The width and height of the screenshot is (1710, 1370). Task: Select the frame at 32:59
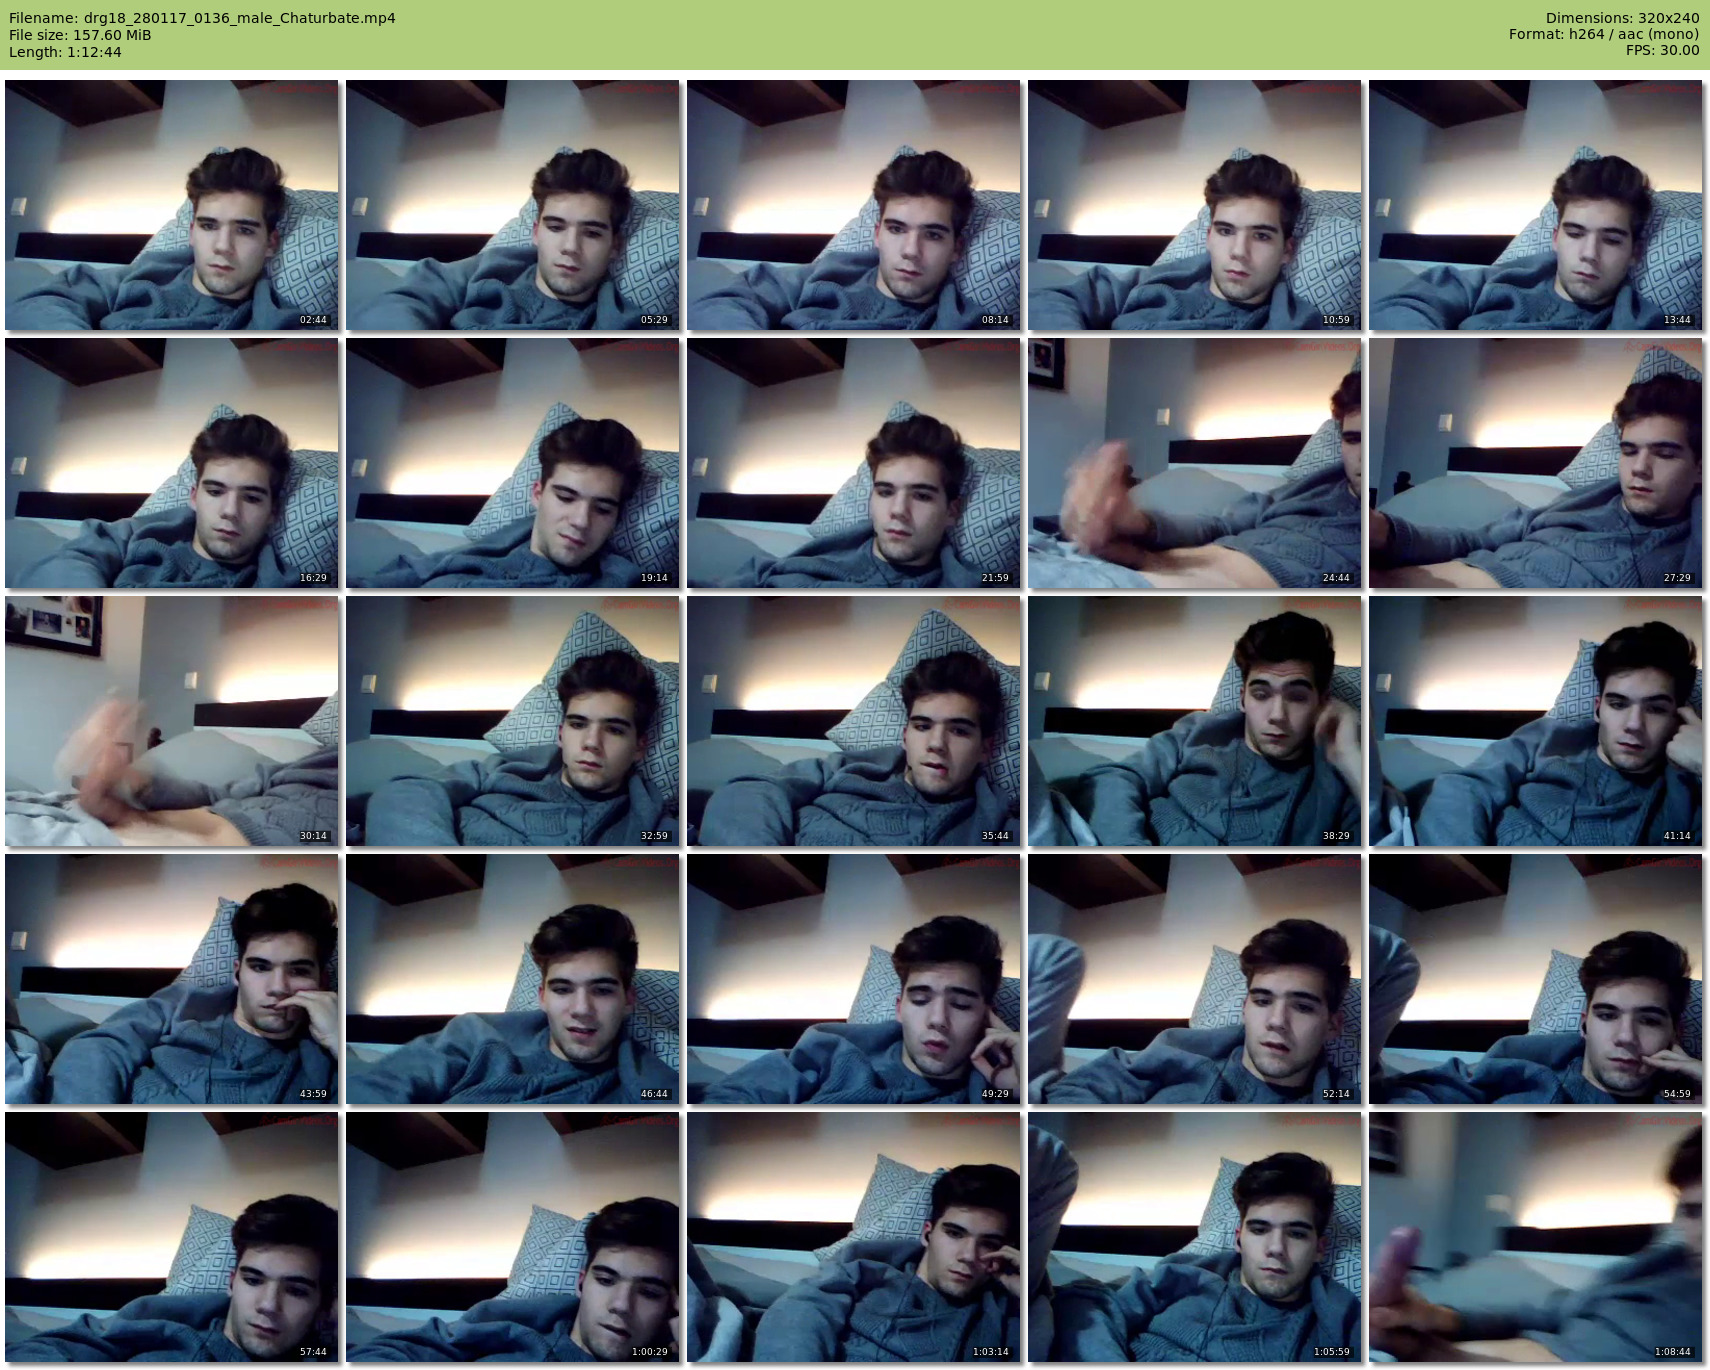pyautogui.click(x=512, y=721)
